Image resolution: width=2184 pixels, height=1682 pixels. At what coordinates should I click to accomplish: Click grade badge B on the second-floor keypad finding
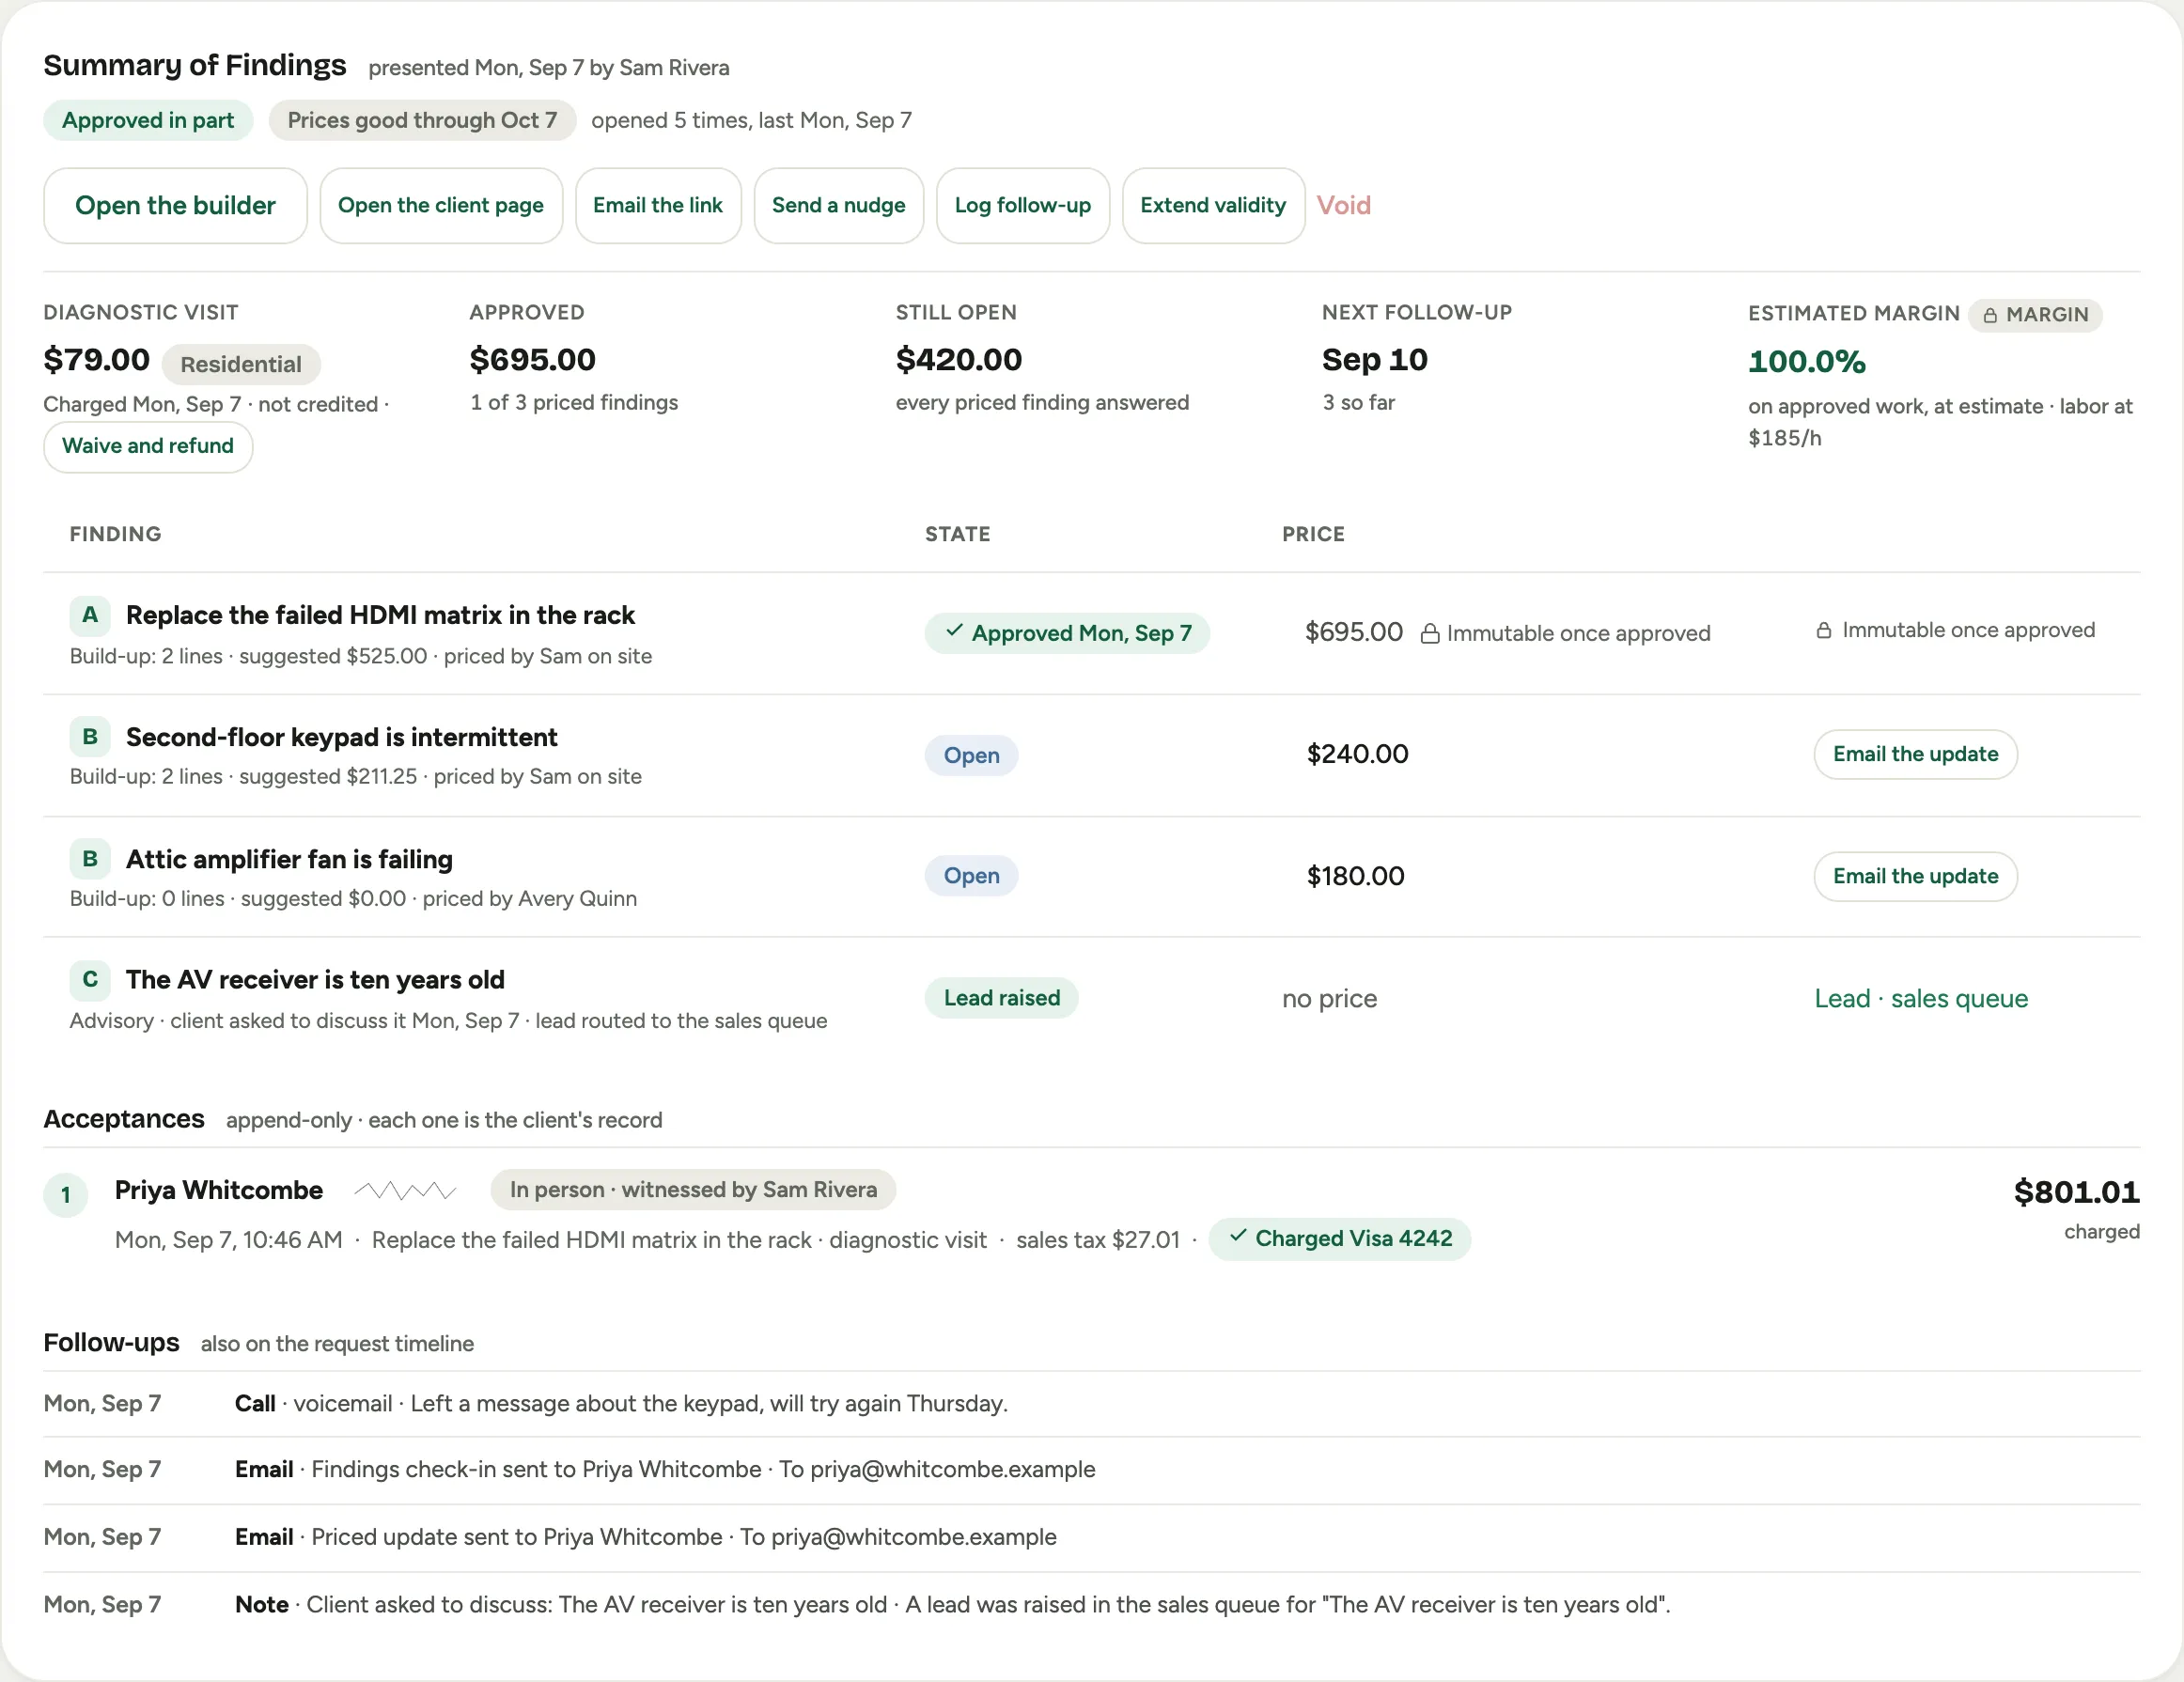point(90,737)
